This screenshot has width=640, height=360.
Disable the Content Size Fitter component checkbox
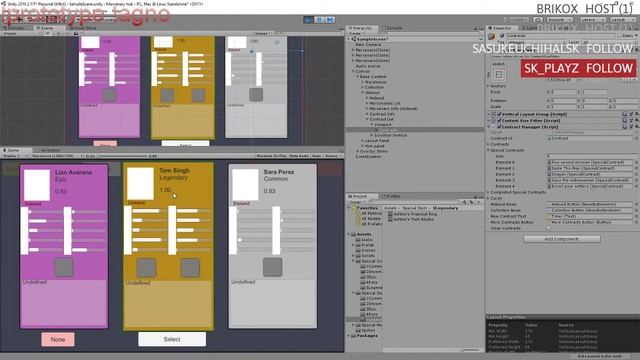pos(499,120)
